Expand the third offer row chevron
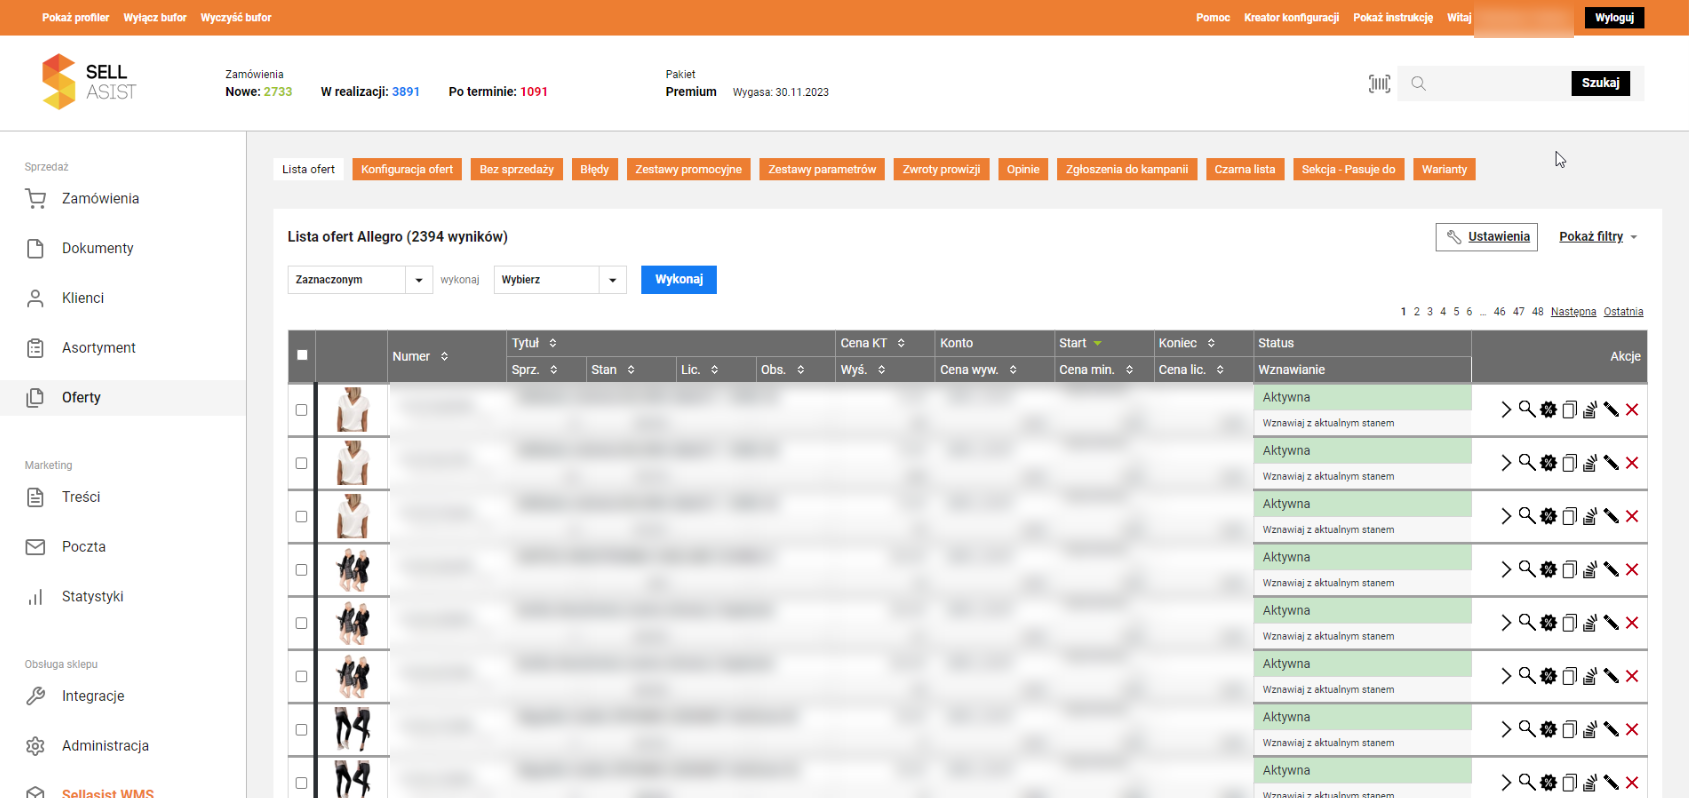 pos(1506,516)
